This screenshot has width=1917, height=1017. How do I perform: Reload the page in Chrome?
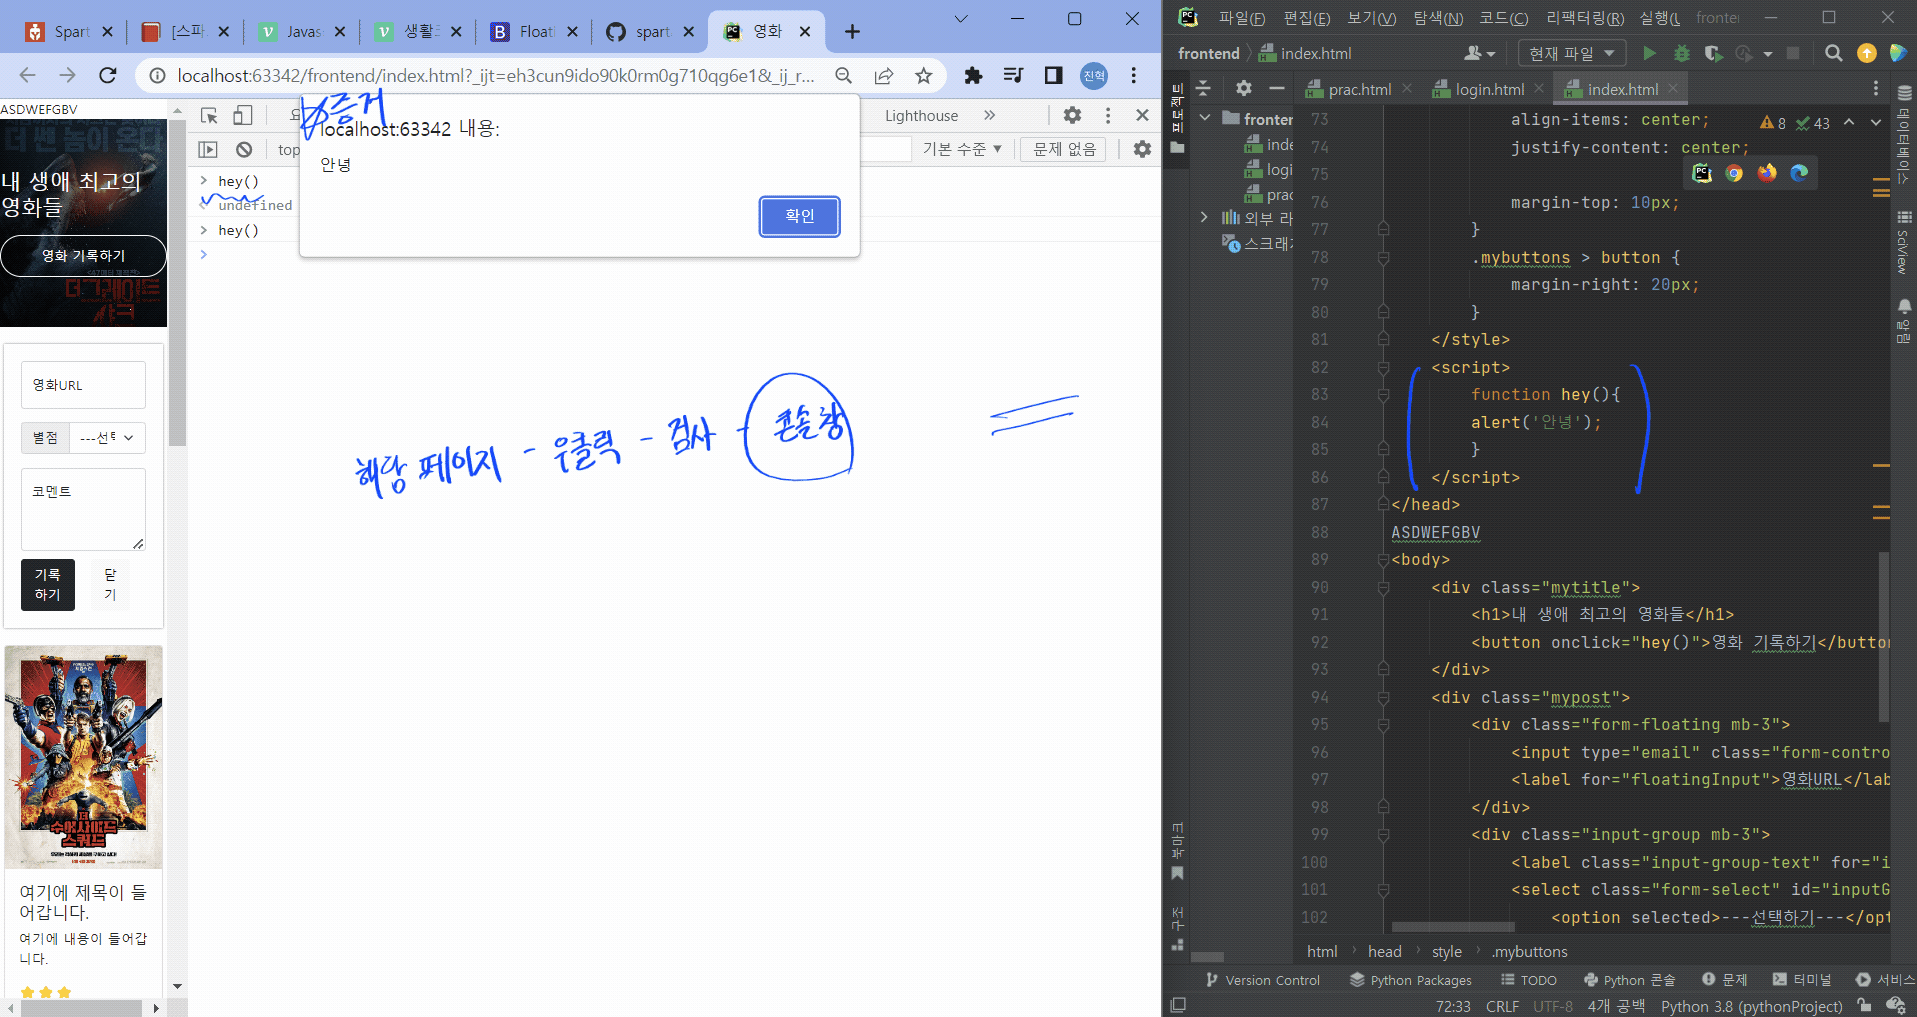tap(108, 75)
